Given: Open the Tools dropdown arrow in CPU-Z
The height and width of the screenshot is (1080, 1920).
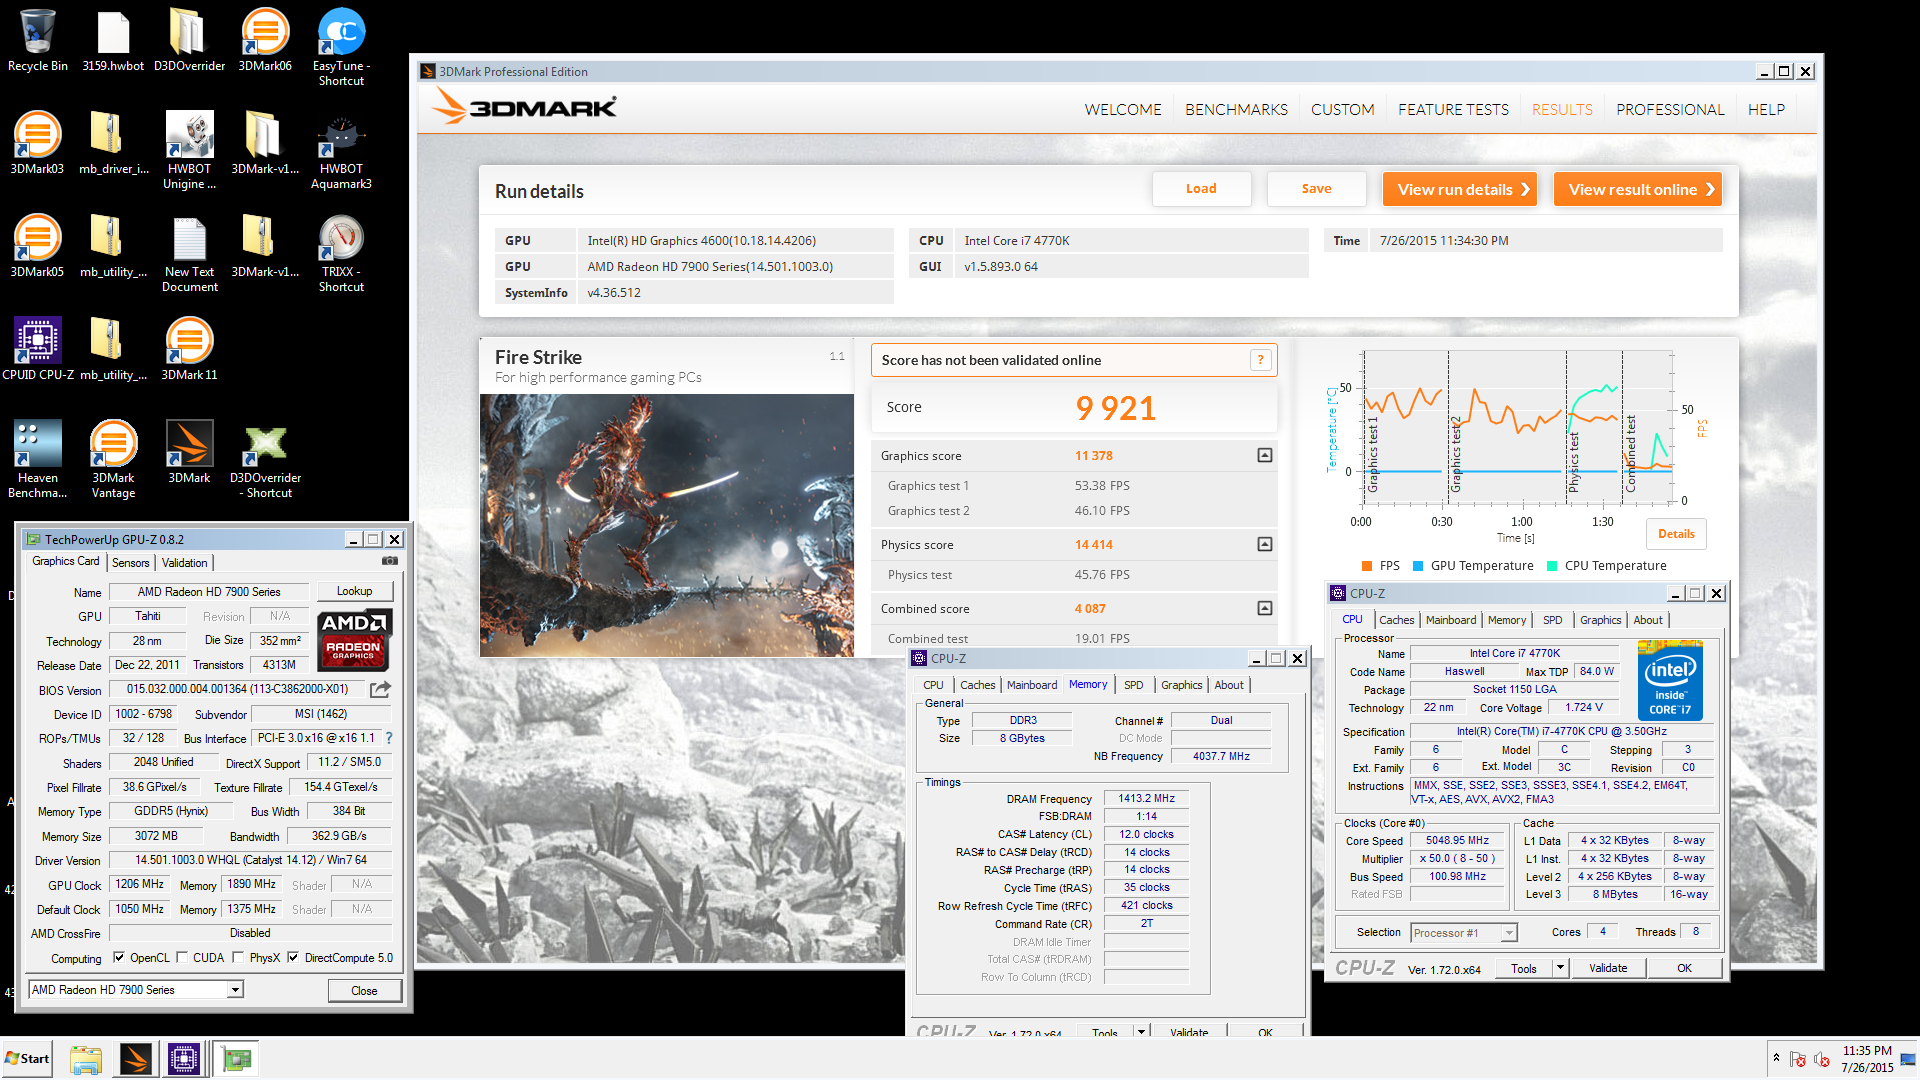Looking at the screenshot, I should click(1560, 968).
